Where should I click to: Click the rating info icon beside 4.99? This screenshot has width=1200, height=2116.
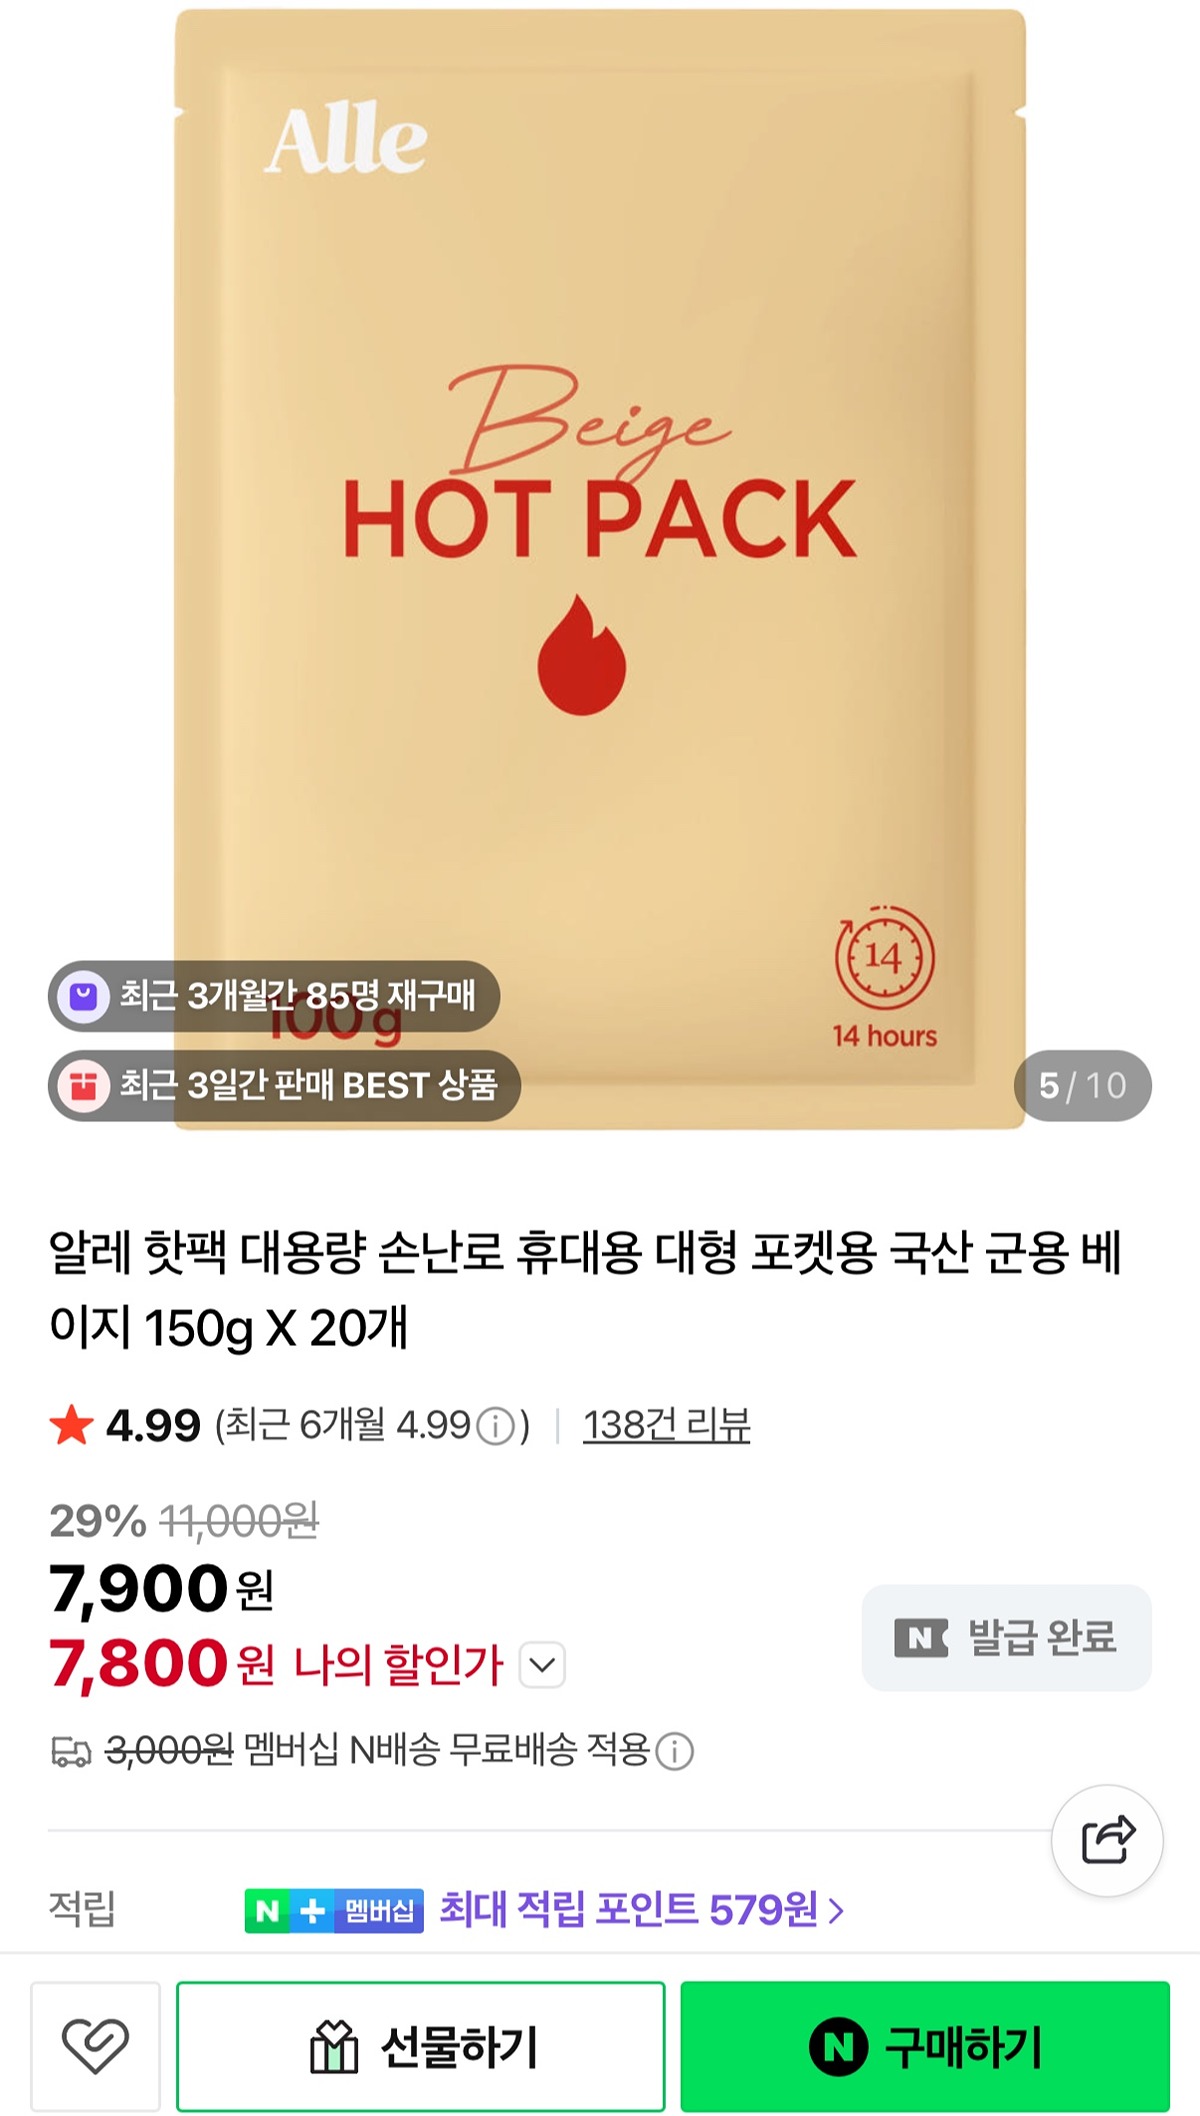(x=495, y=1426)
